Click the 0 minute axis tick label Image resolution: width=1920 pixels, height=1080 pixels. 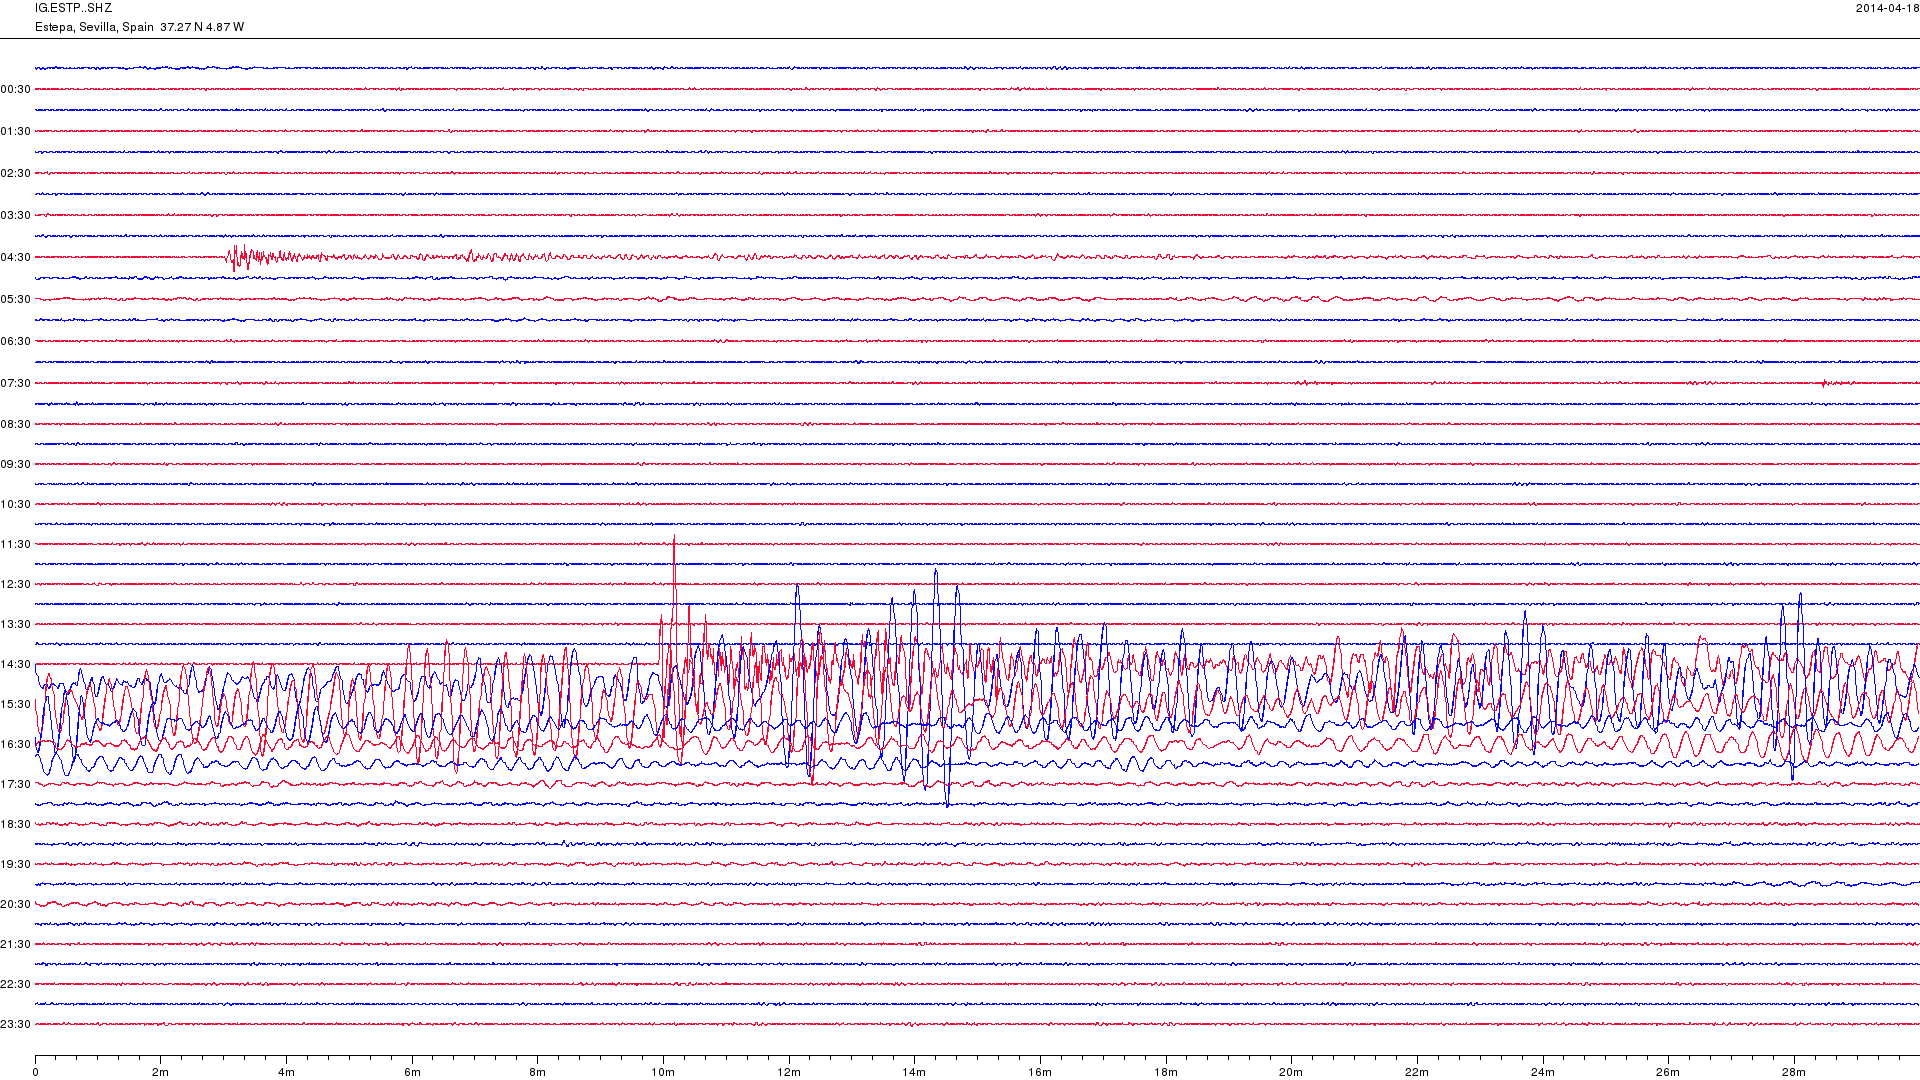tap(35, 1072)
